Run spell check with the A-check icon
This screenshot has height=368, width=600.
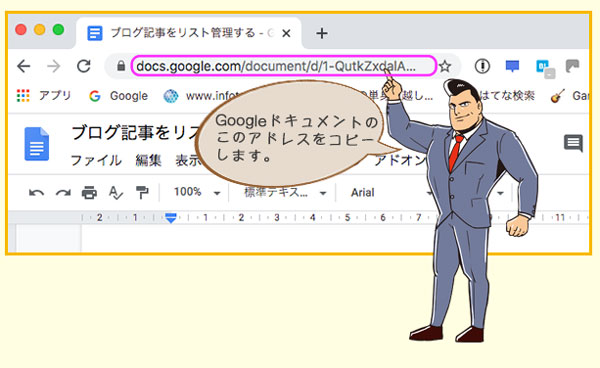116,192
